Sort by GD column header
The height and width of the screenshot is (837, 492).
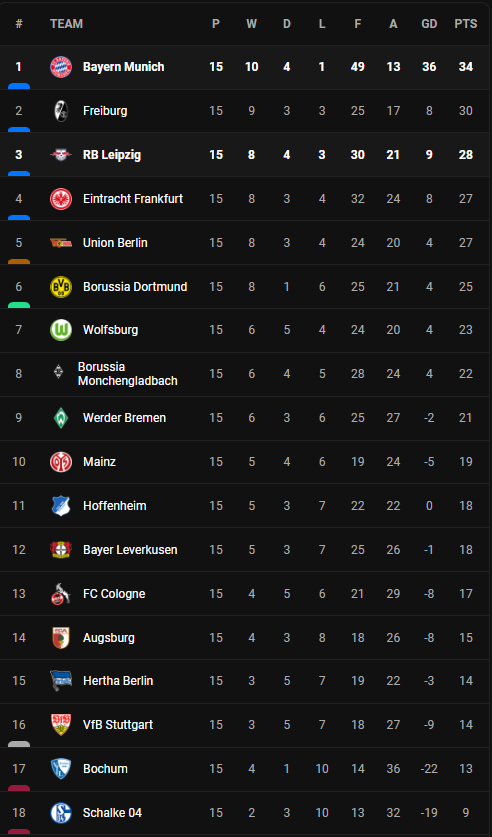pyautogui.click(x=429, y=24)
